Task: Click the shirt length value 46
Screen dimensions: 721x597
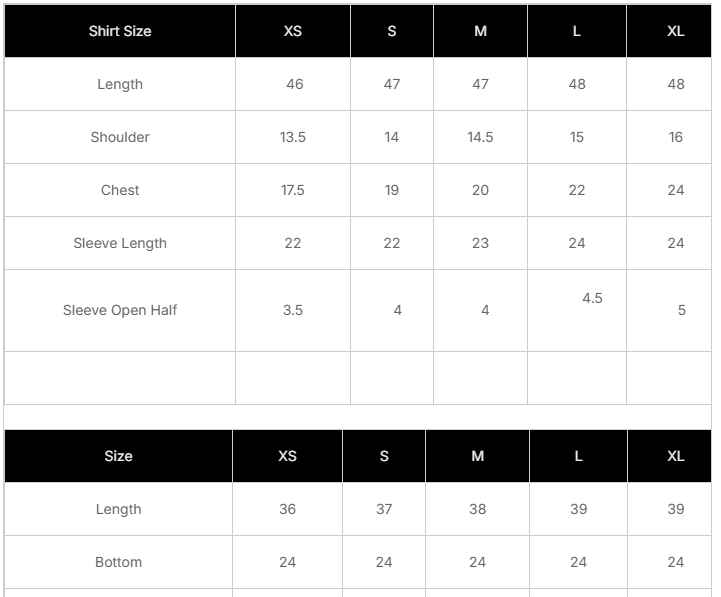Action: pyautogui.click(x=294, y=84)
